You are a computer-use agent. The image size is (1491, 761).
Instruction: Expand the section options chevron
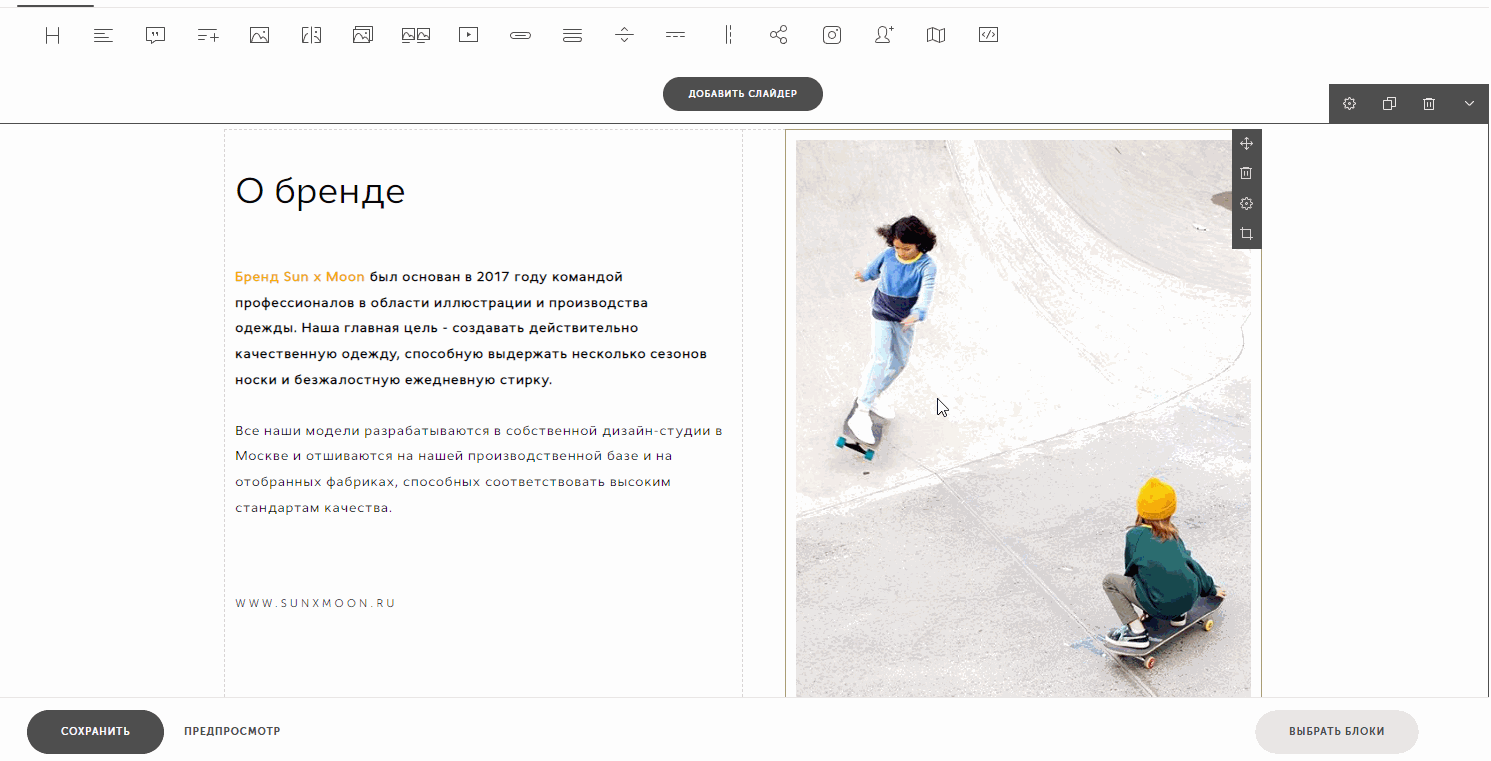pyautogui.click(x=1469, y=104)
